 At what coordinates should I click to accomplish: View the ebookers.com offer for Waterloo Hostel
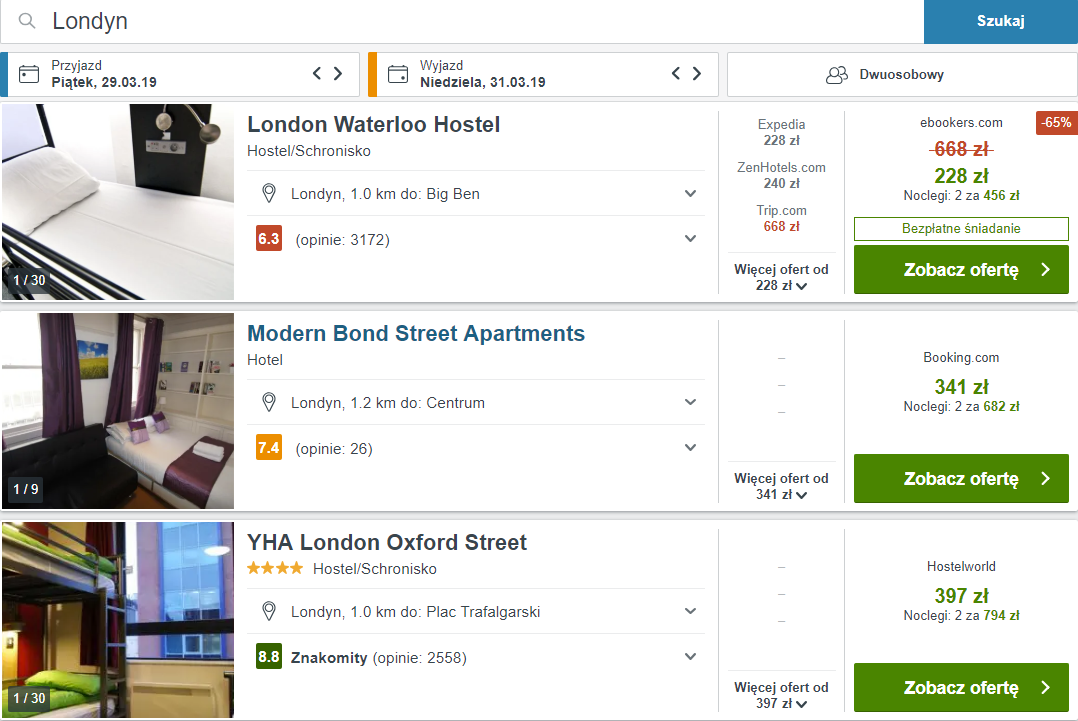(x=960, y=270)
